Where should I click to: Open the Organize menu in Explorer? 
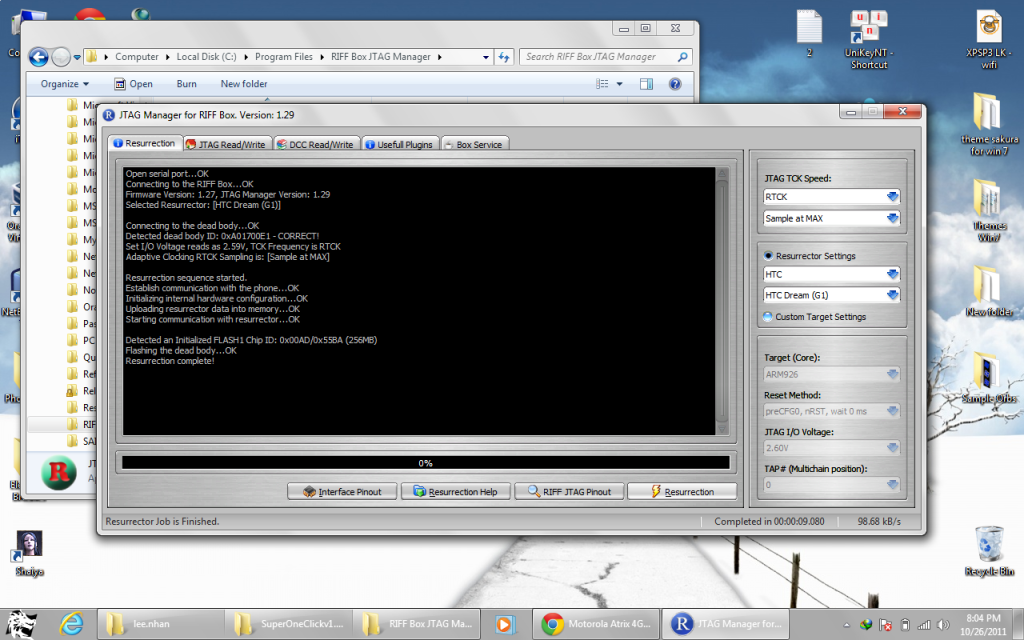point(65,84)
